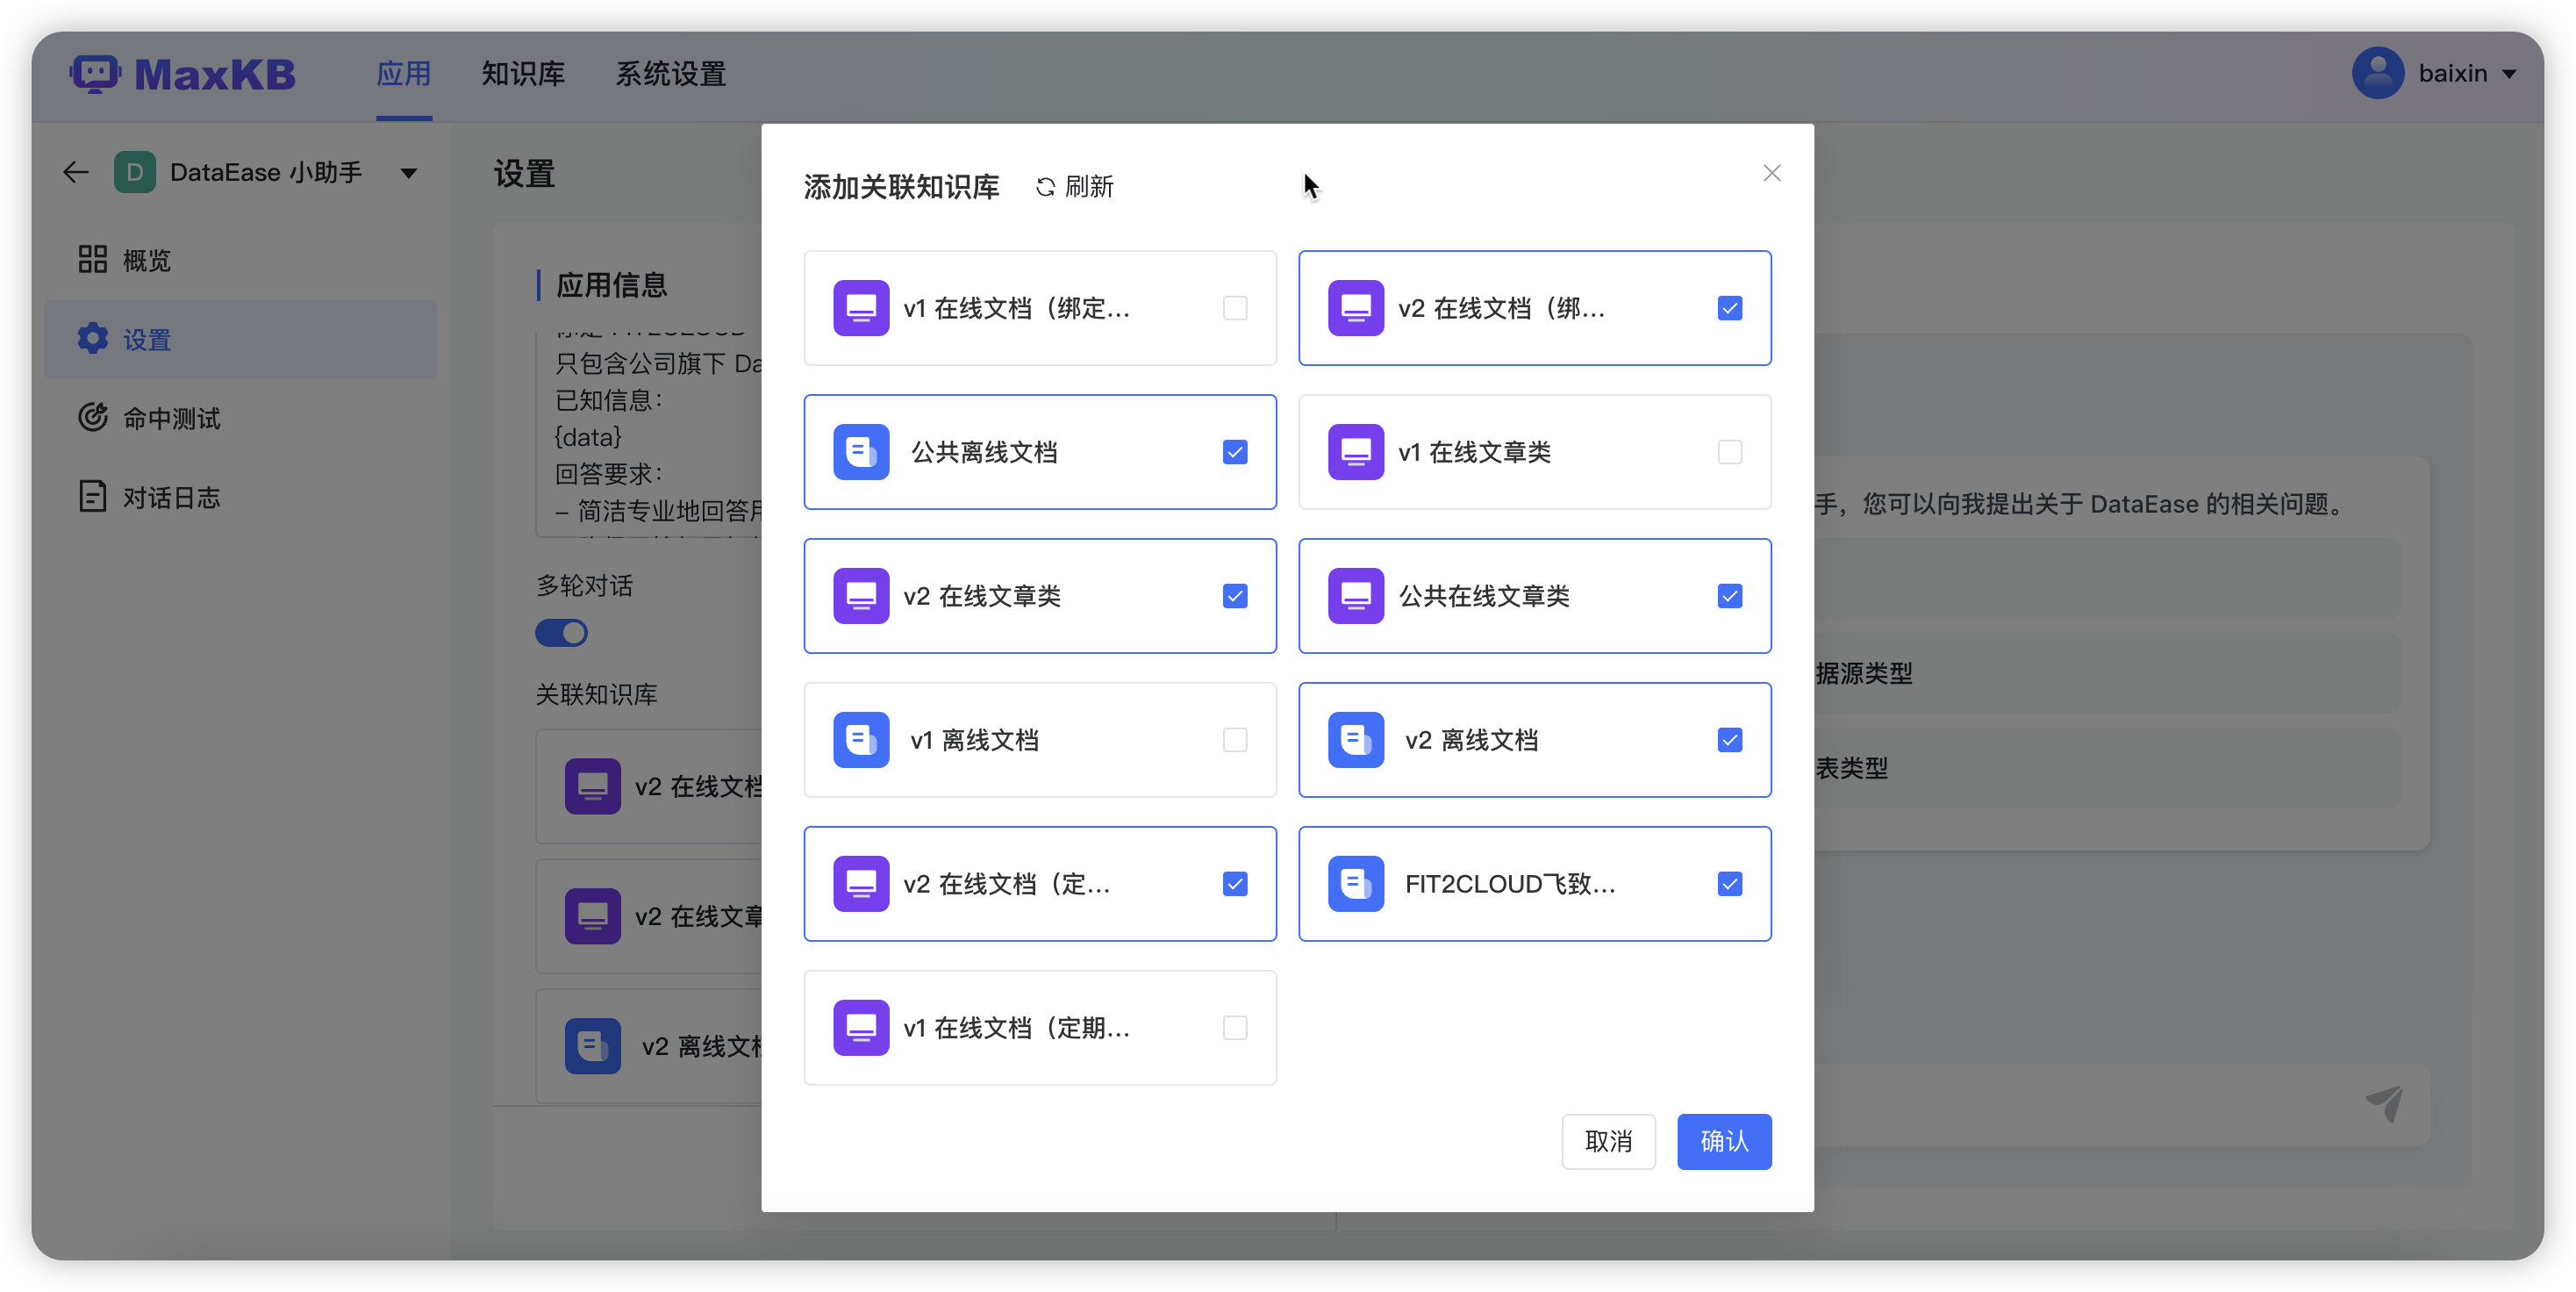Toggle the 多轮对话 switch off
The image size is (2576, 1292).
pos(562,633)
